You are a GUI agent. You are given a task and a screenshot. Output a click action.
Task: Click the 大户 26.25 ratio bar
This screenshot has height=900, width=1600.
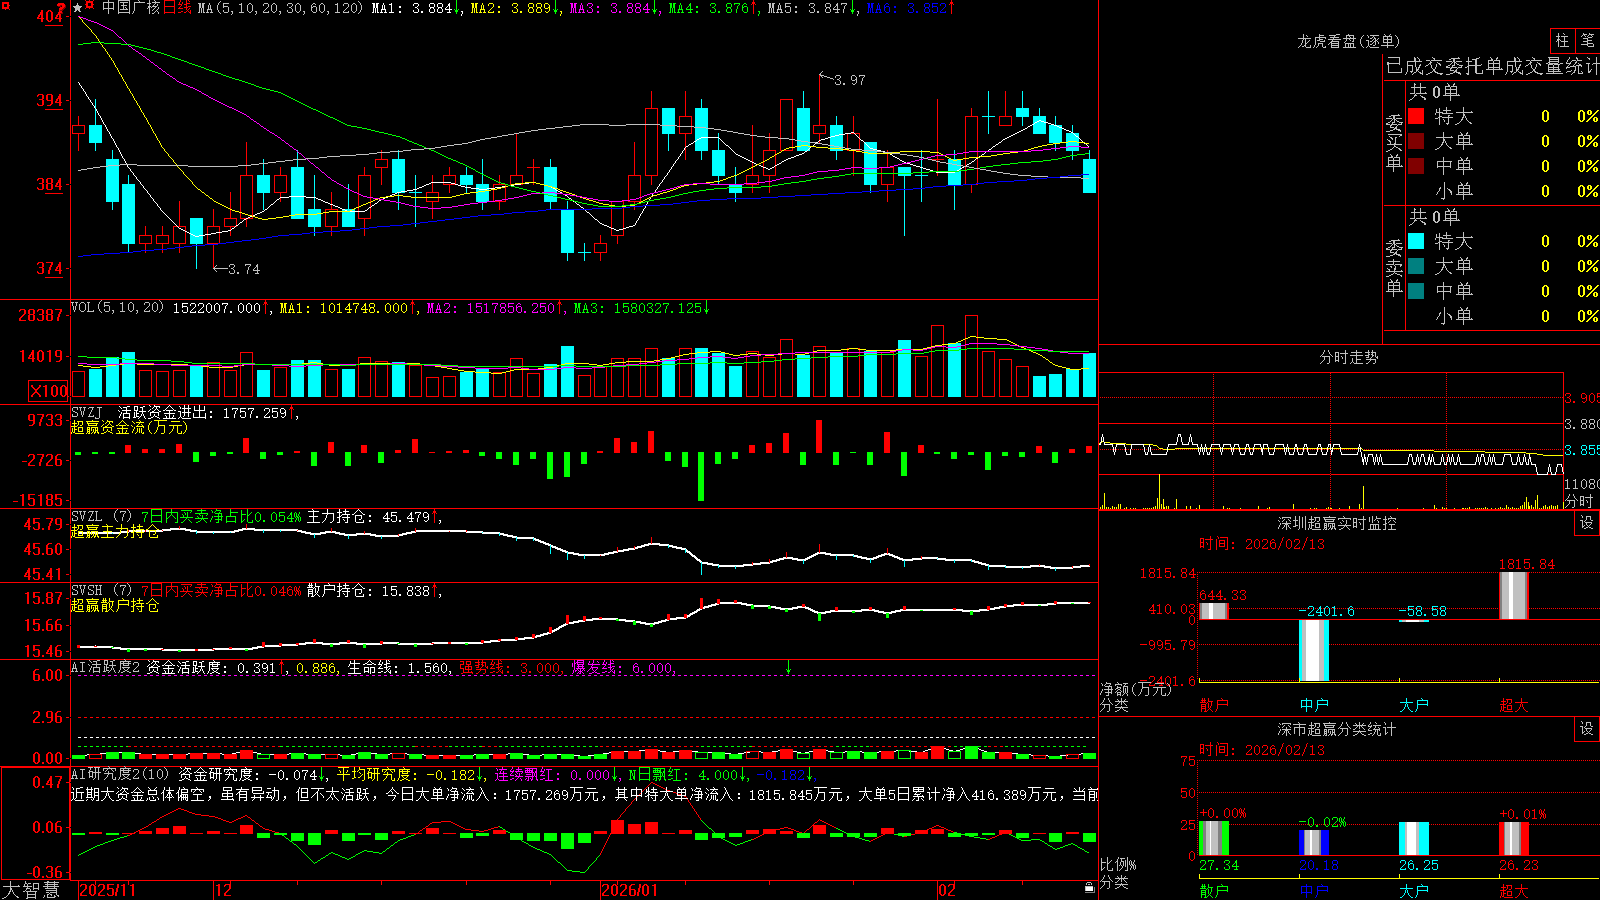coord(1414,838)
